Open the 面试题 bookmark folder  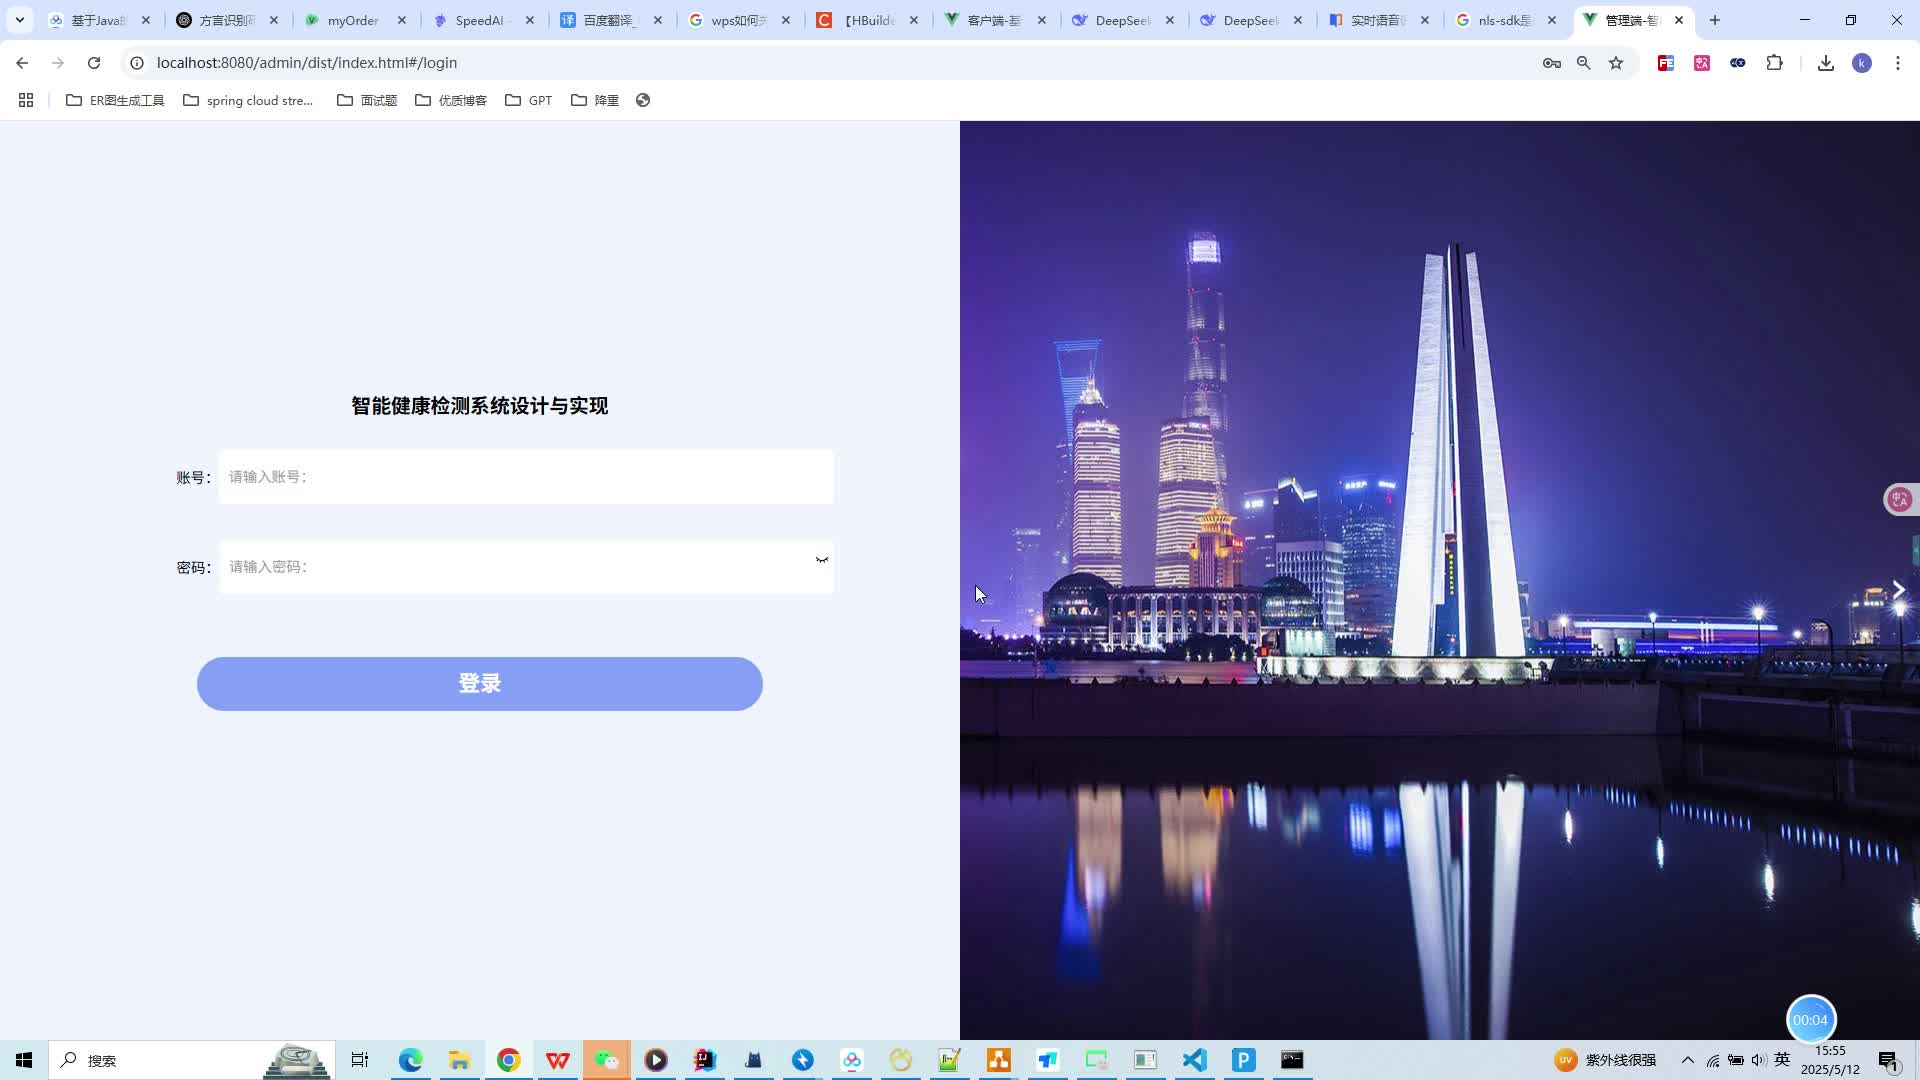click(x=367, y=100)
